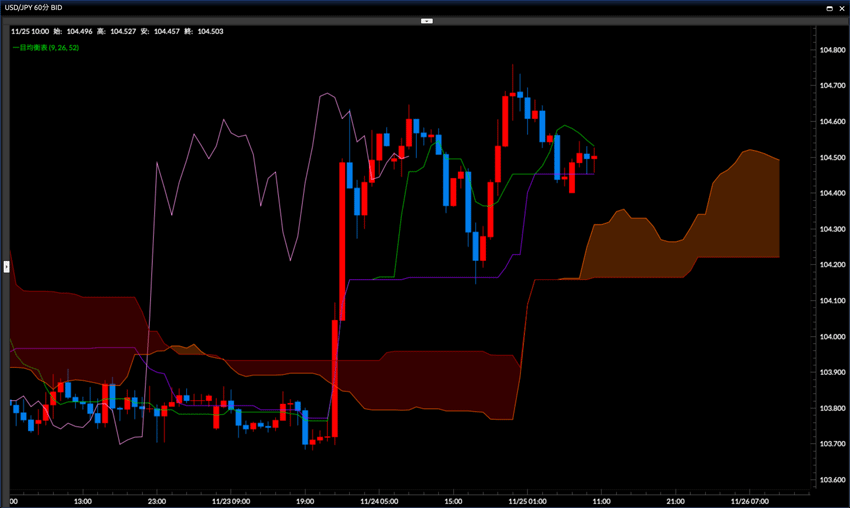Click the 104.000 price axis label
The image size is (850, 508).
tap(832, 336)
